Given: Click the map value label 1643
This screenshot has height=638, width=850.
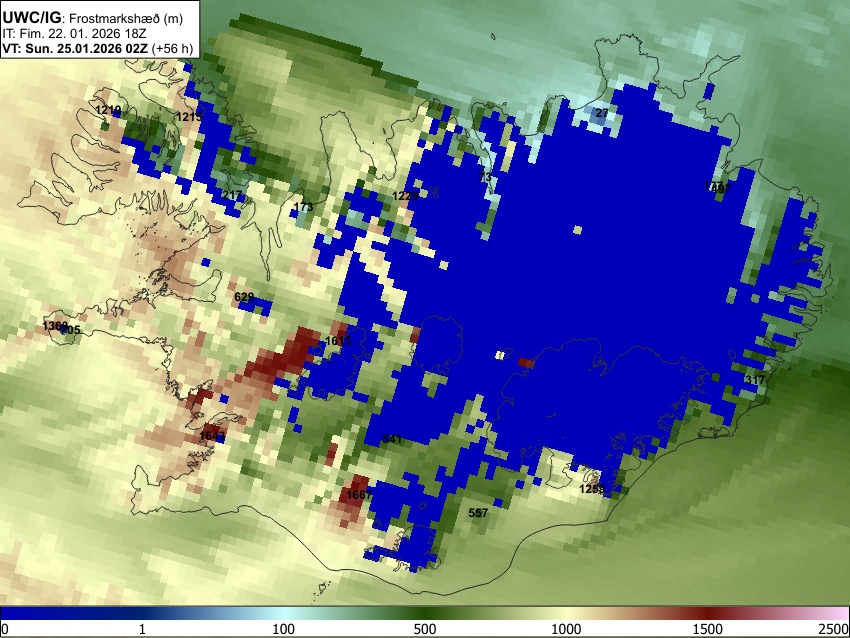Looking at the screenshot, I should pos(212,436).
